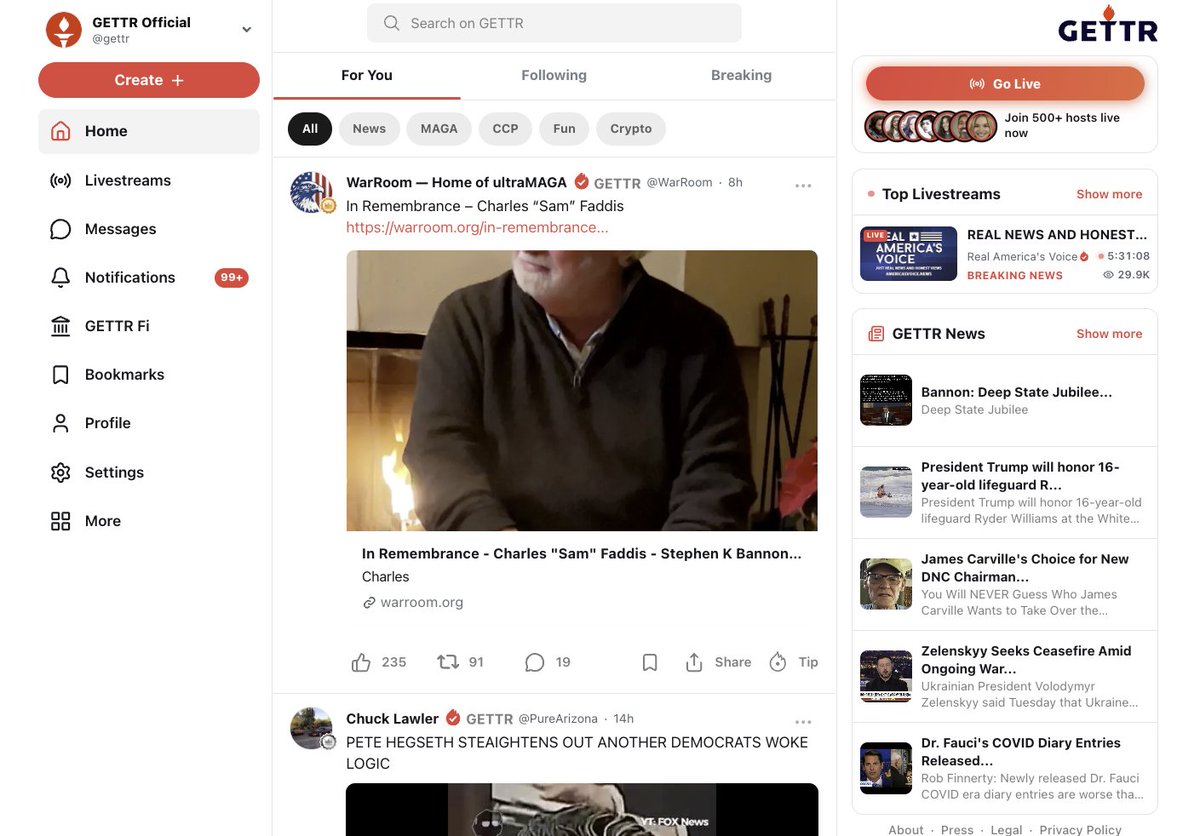Open the James Carville's Choice headline
1200x836 pixels.
[1025, 568]
